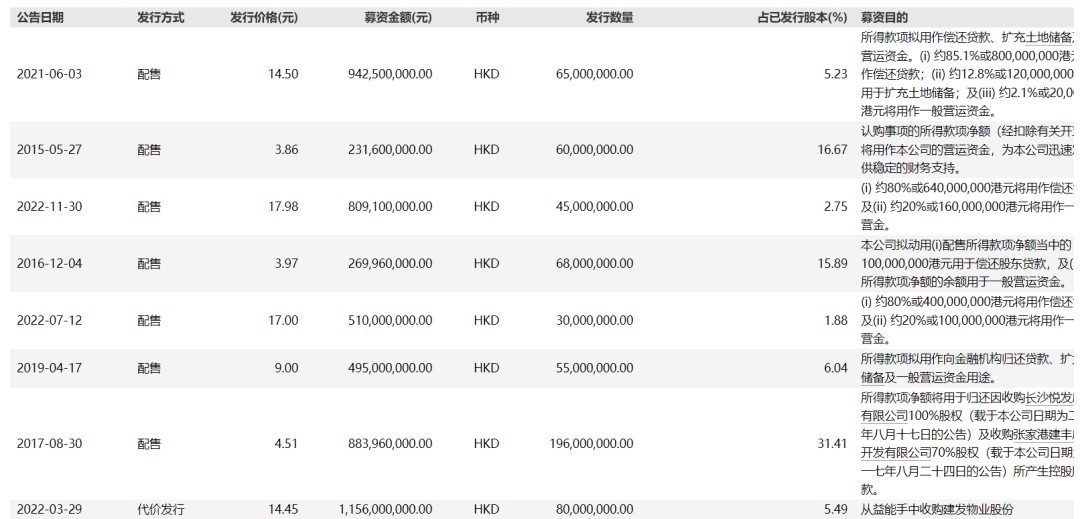Click the 发行方式 column header
1080x519 pixels.
(x=160, y=18)
